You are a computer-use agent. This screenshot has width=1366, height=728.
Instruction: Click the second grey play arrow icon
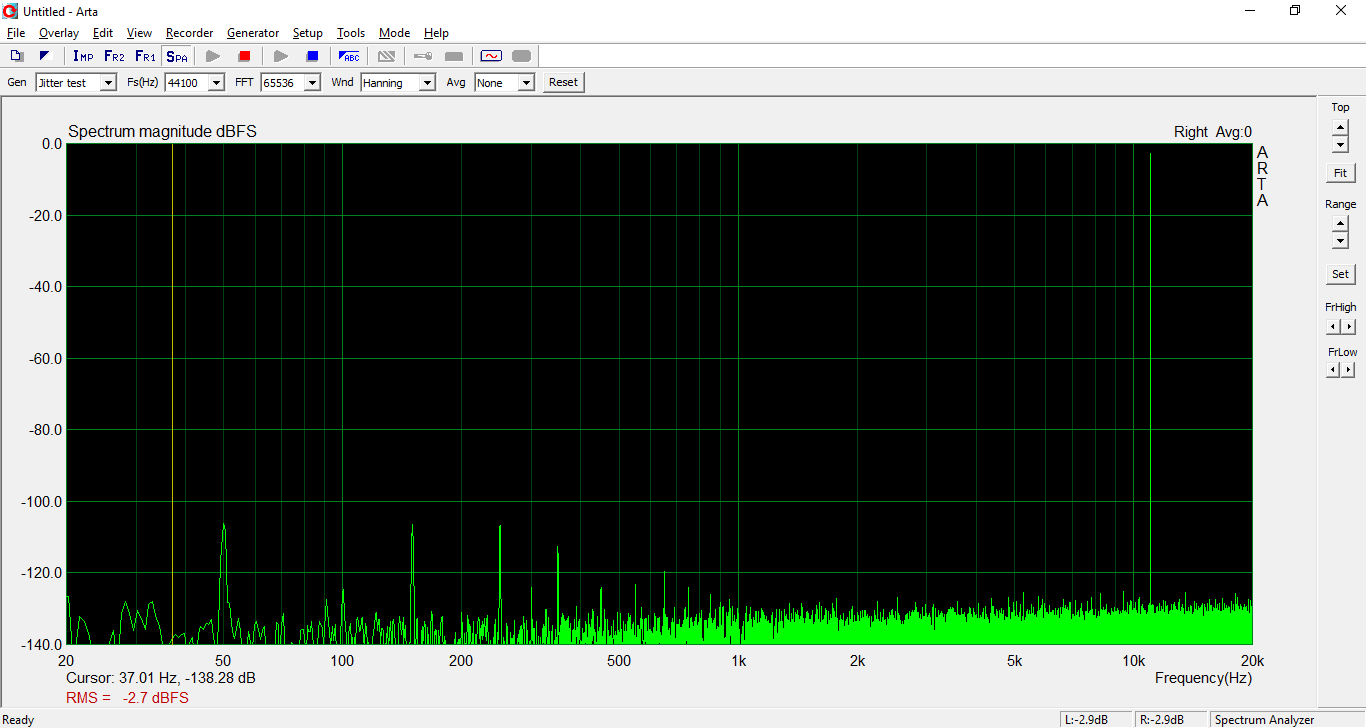point(281,56)
